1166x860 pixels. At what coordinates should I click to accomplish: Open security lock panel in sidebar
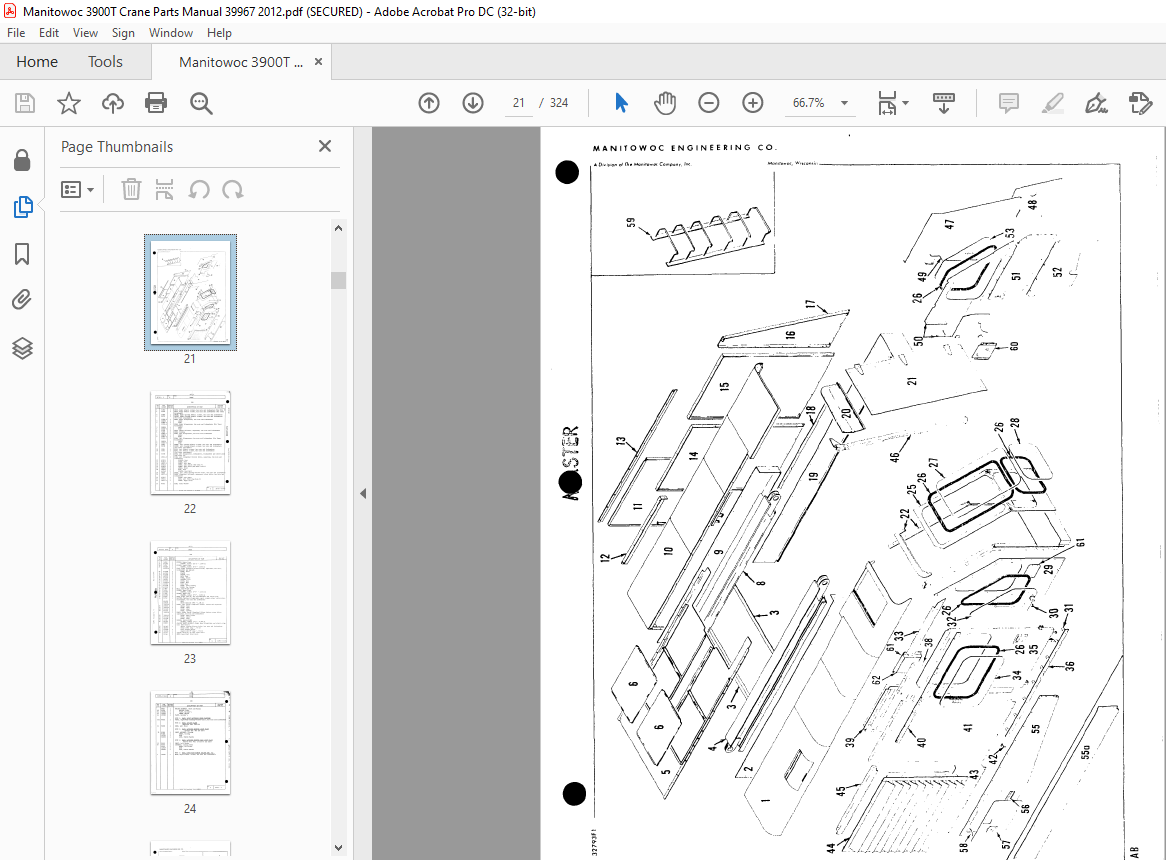pos(22,160)
